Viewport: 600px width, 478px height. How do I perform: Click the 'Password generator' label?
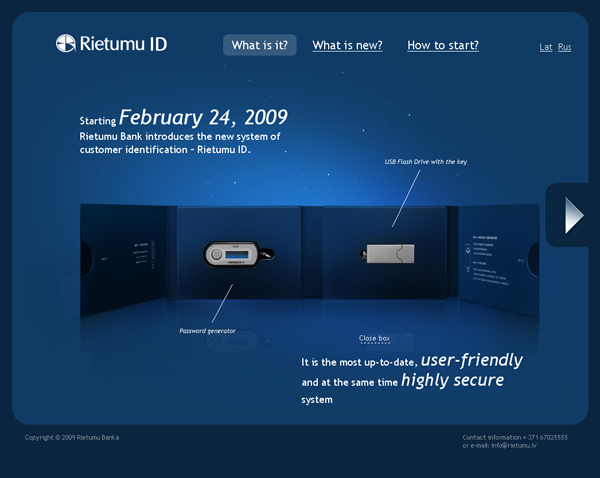click(207, 331)
